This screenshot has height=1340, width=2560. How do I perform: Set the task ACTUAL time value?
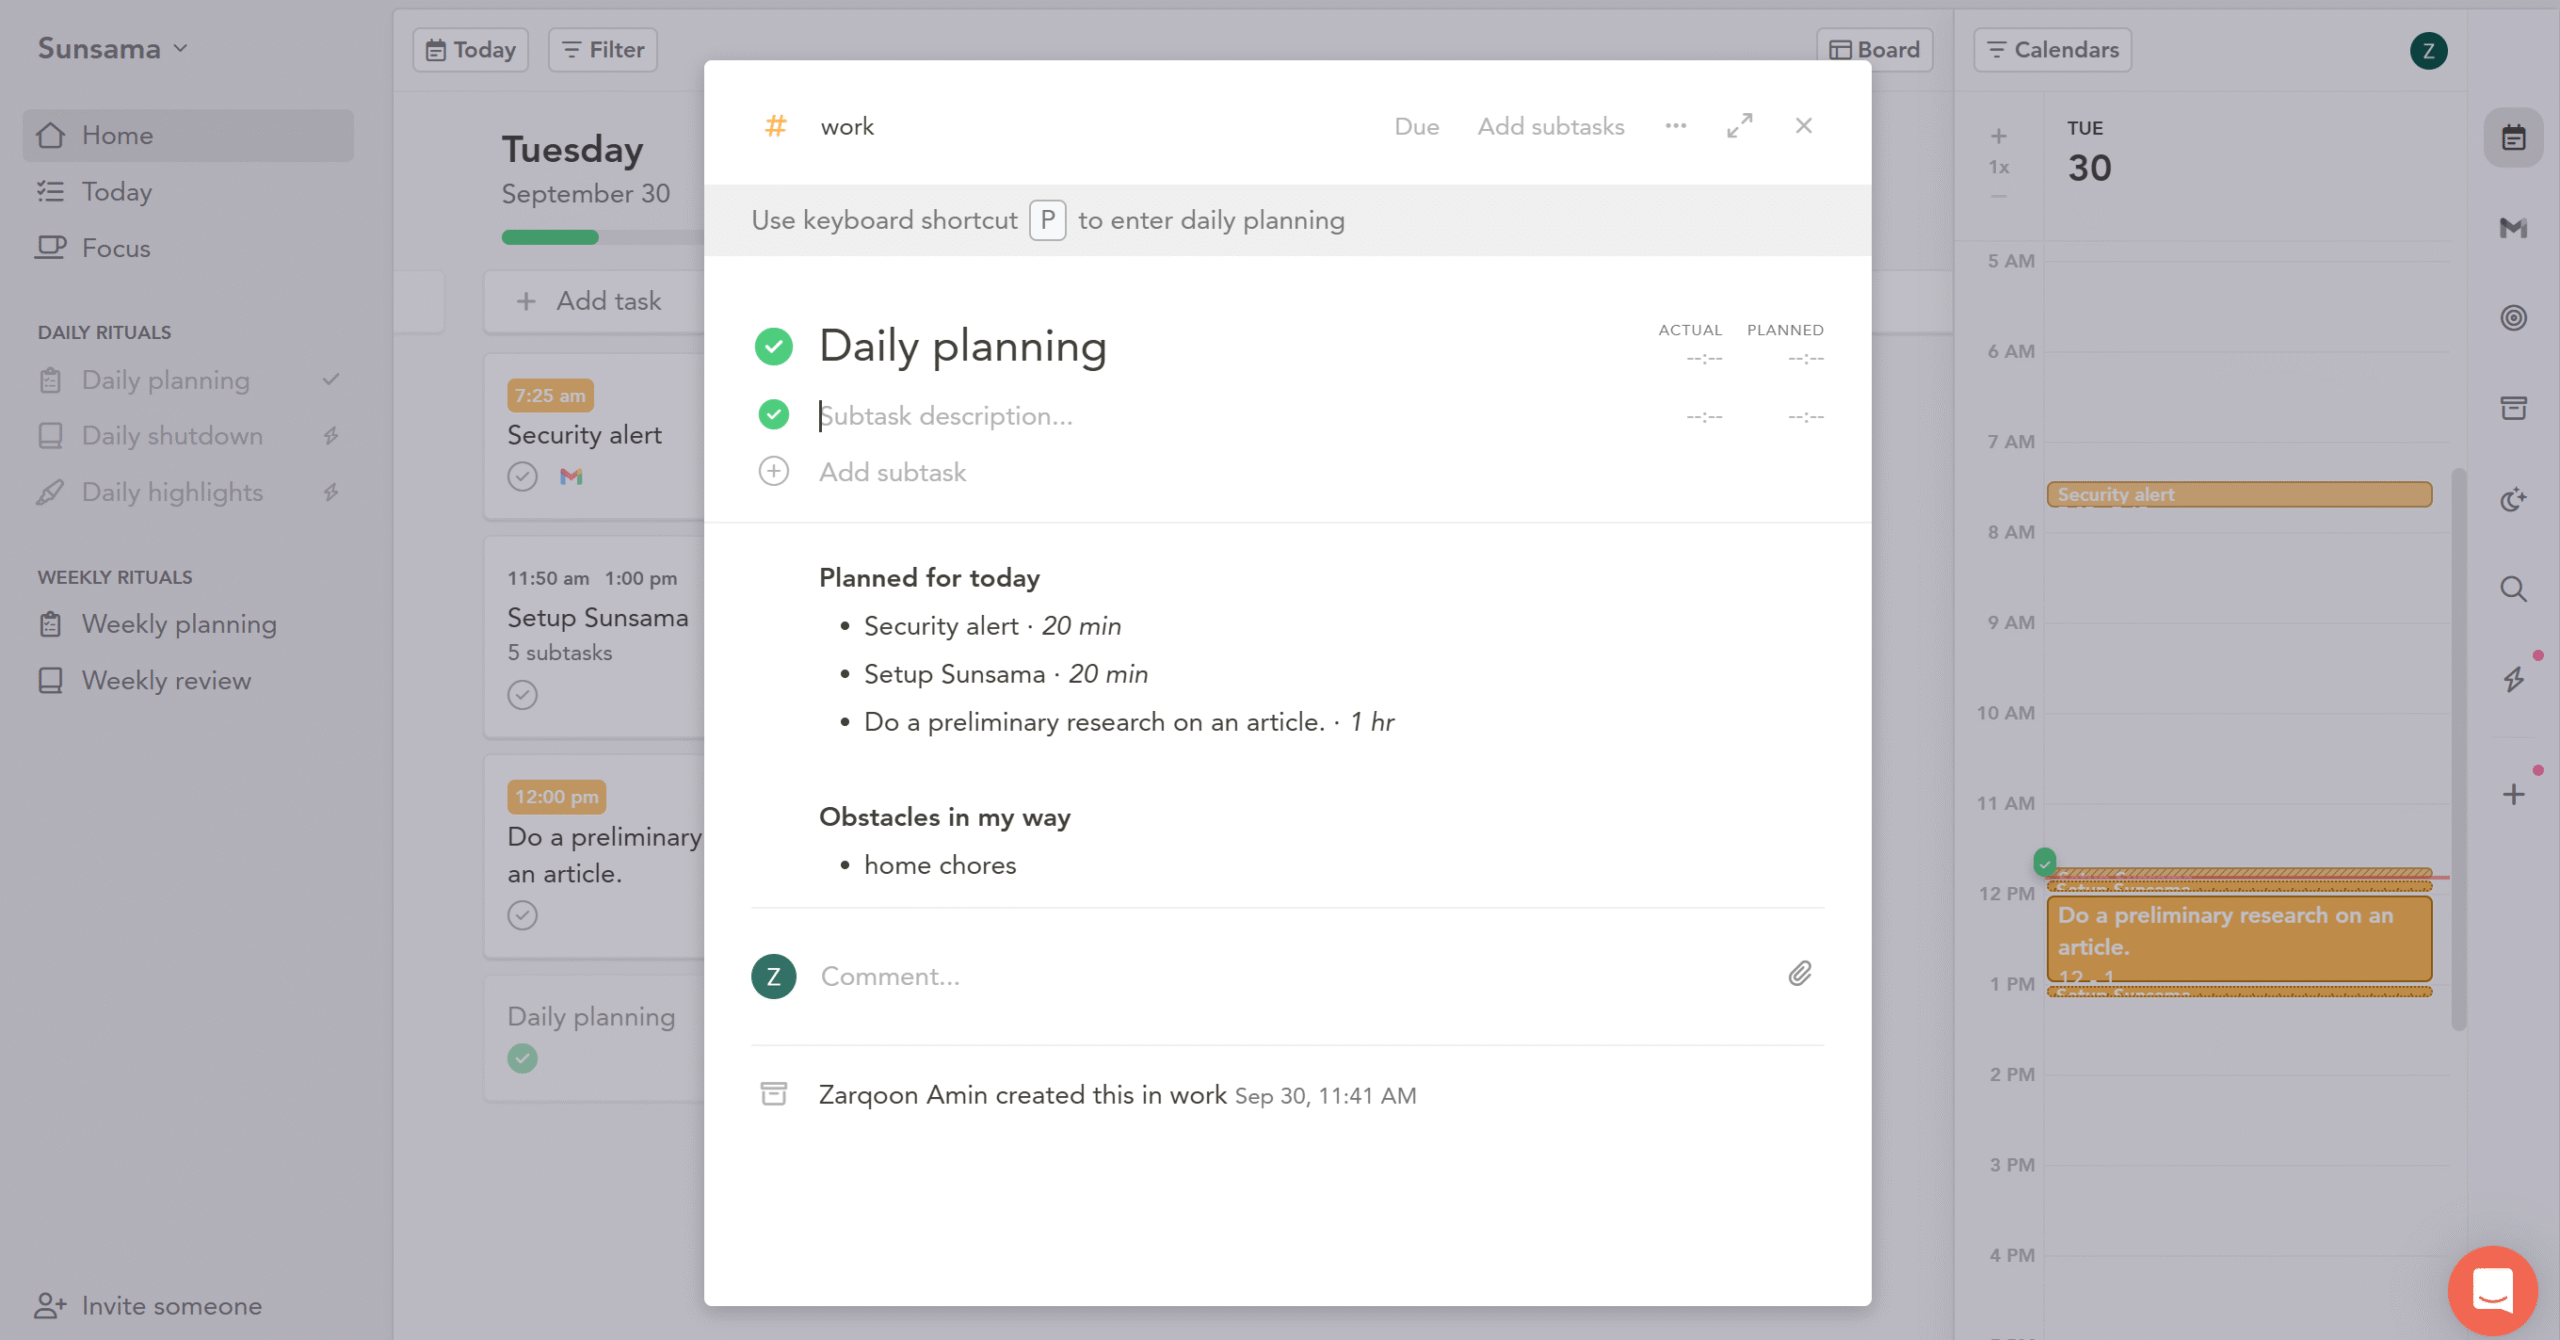[x=1704, y=358]
